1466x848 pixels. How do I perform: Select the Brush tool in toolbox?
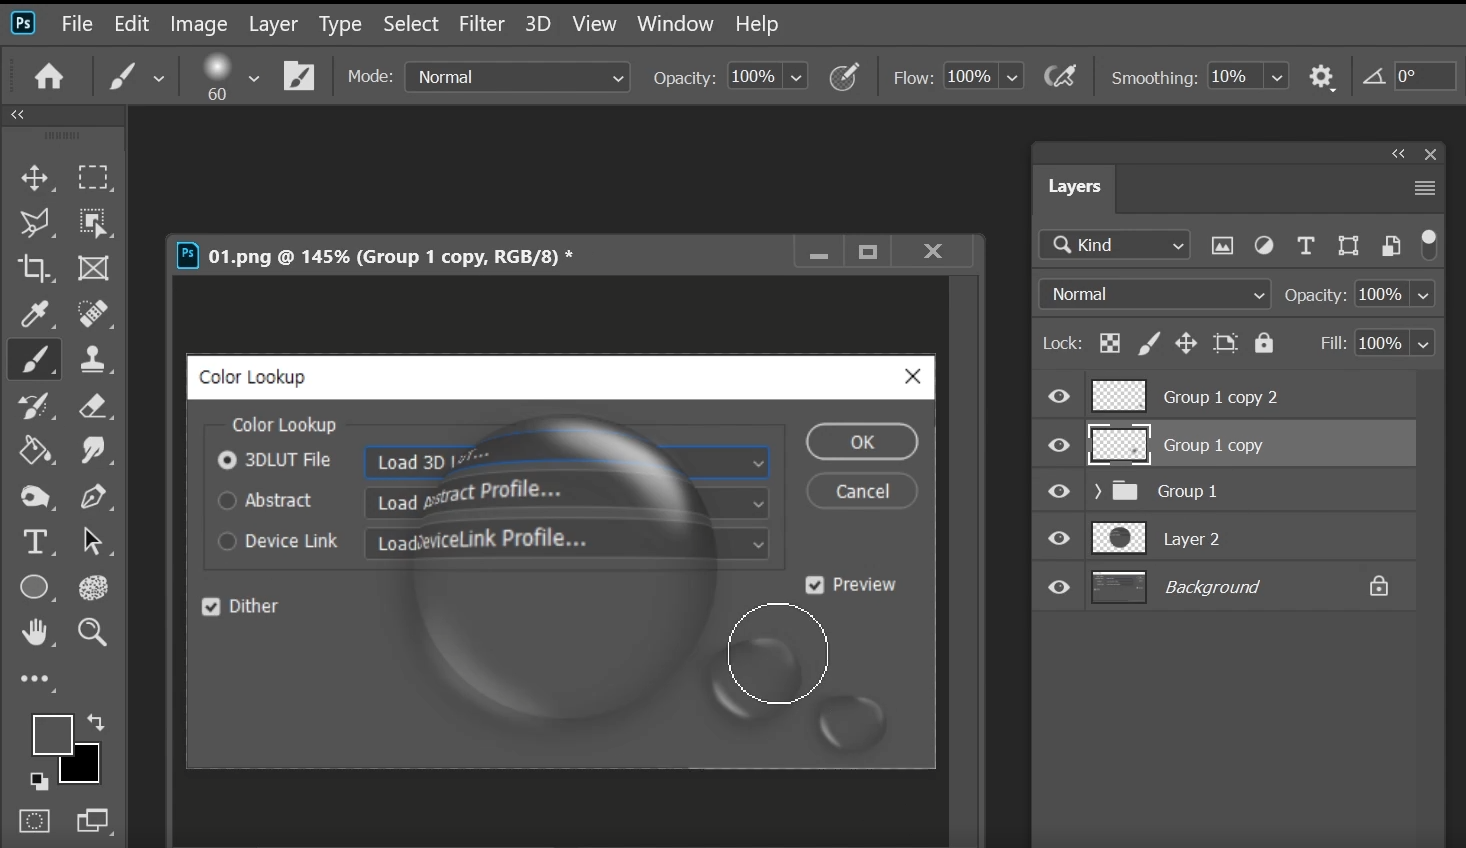pos(35,360)
